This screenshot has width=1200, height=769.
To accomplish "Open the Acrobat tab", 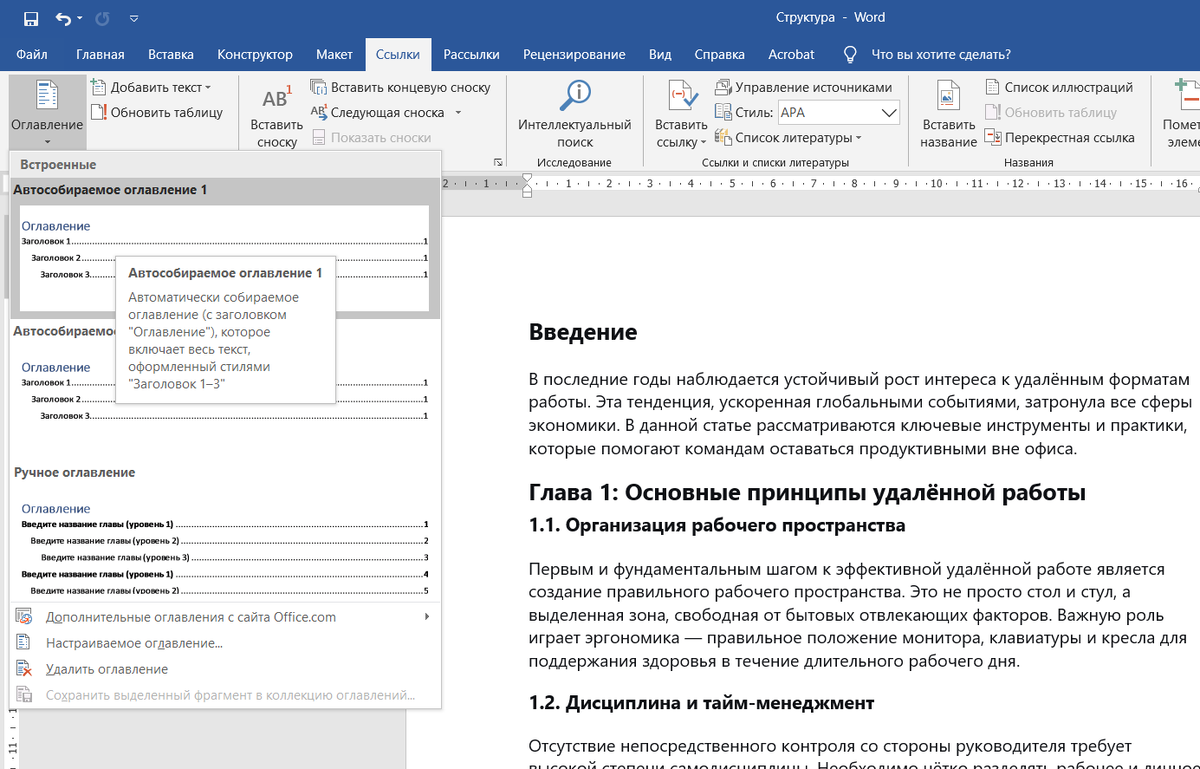I will point(791,54).
